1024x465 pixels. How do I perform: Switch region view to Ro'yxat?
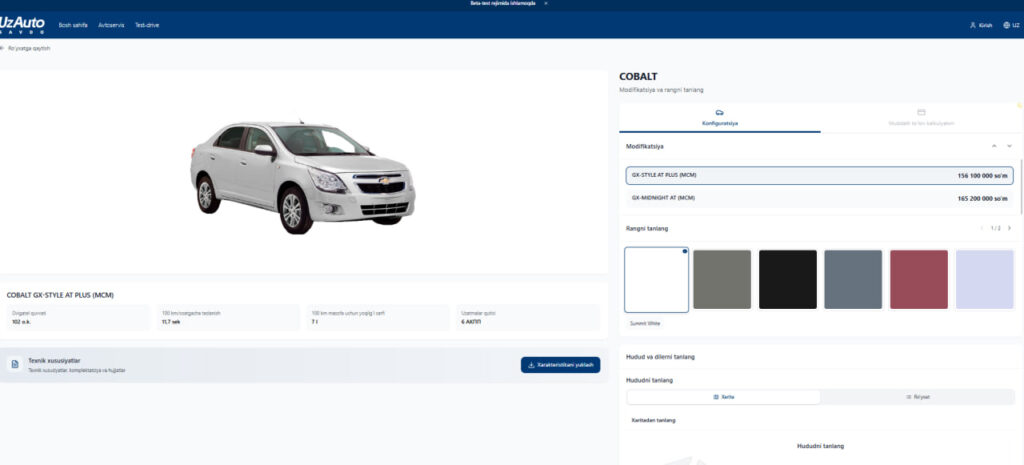tap(918, 397)
